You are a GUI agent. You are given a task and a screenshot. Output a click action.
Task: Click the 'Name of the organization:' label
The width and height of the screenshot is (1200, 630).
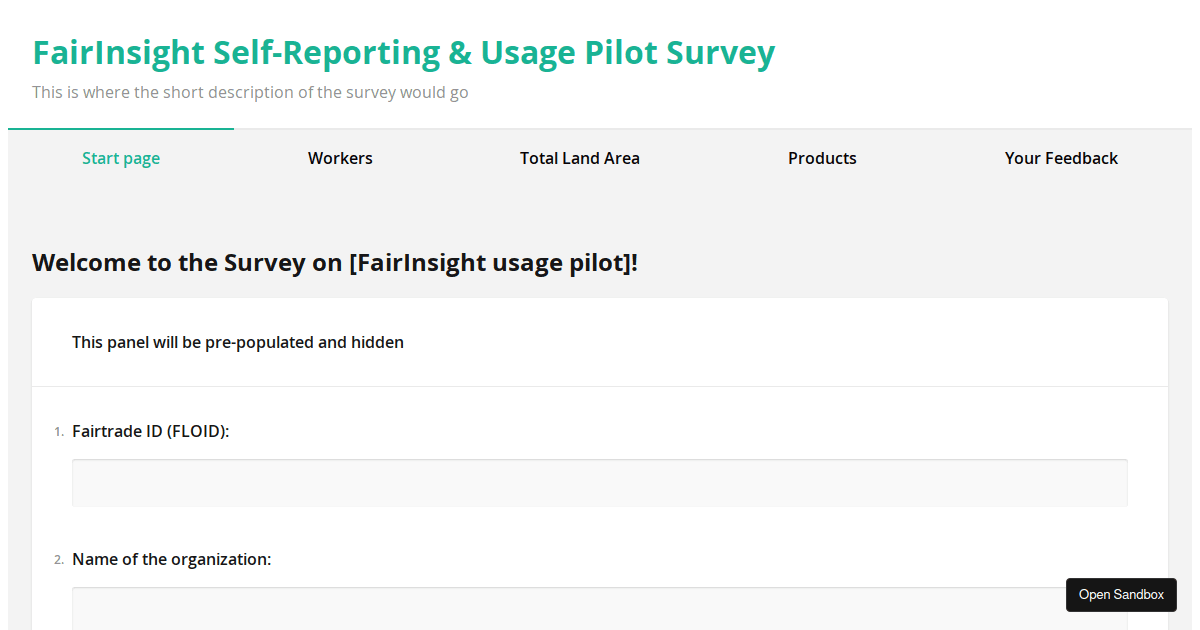pyautogui.click(x=172, y=559)
